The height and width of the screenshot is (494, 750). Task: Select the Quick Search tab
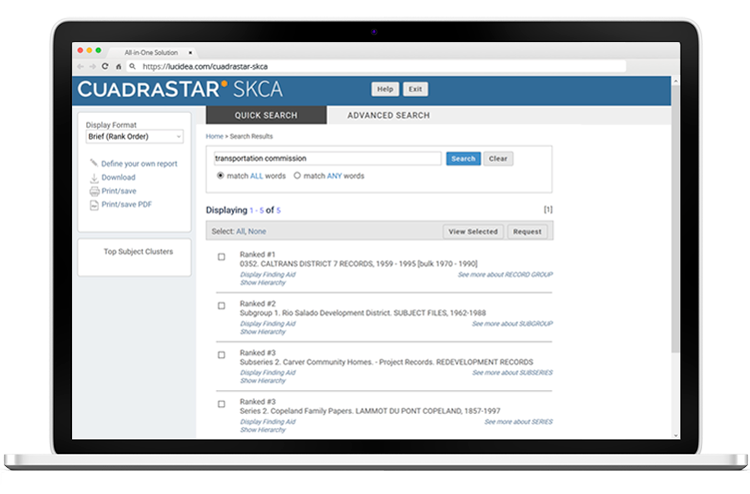pos(265,115)
